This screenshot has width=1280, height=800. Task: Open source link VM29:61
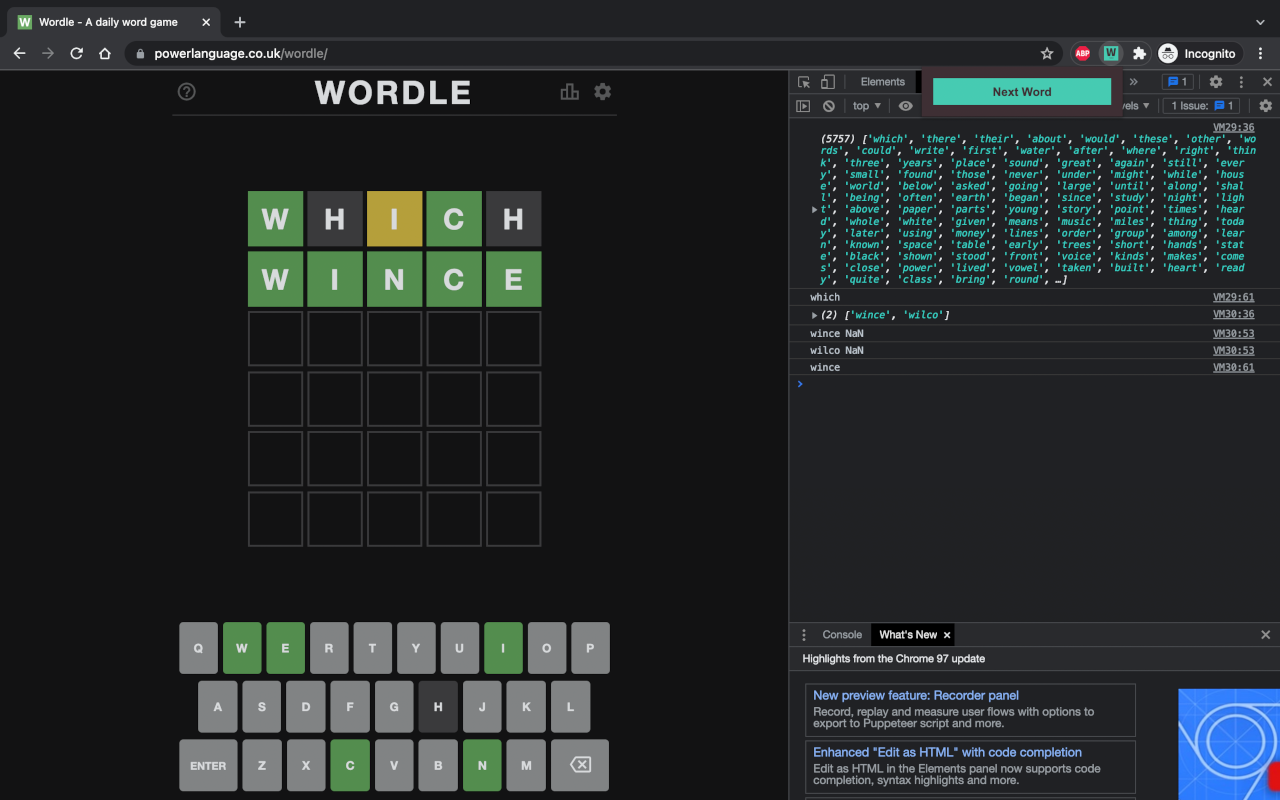1233,297
